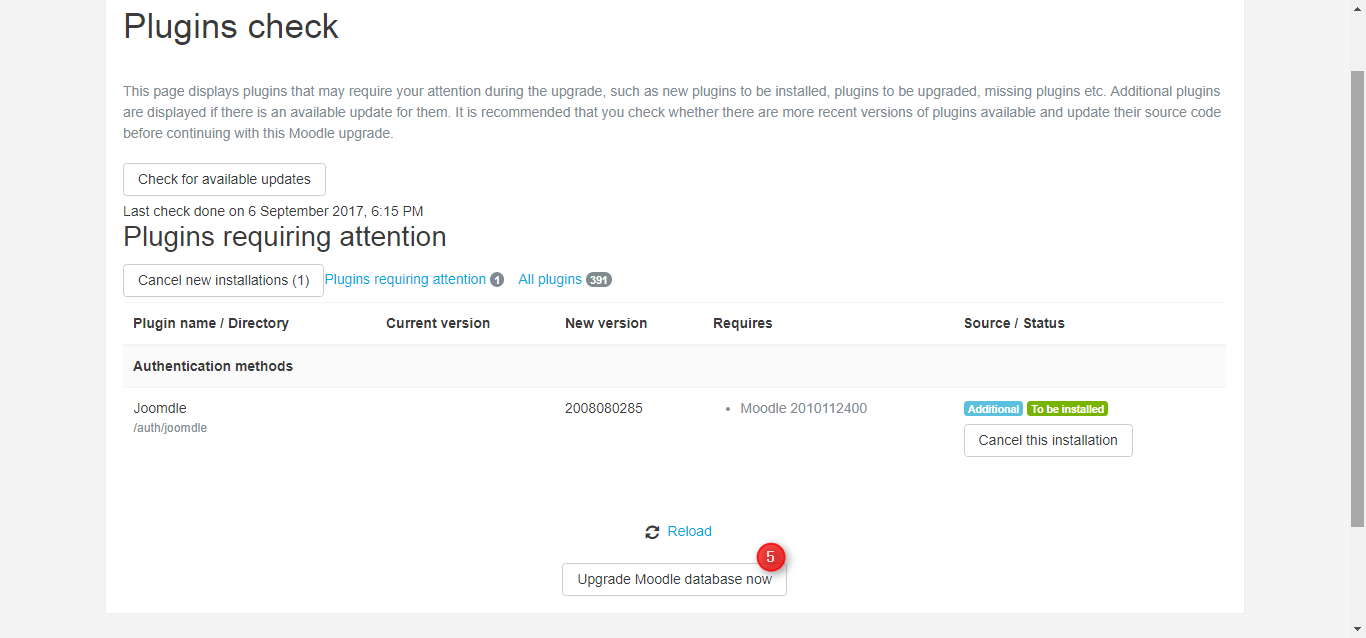Click the Reload link text
The image size is (1366, 638).
click(689, 531)
